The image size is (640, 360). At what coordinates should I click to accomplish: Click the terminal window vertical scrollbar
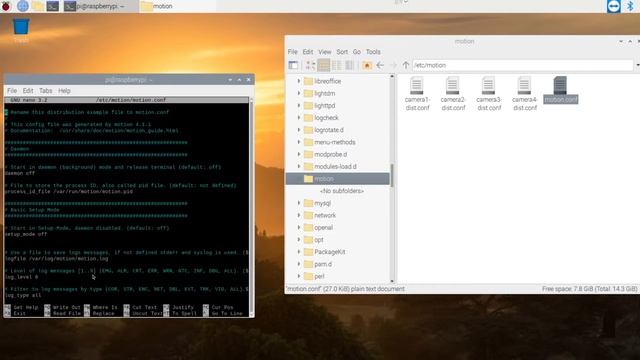click(x=251, y=206)
